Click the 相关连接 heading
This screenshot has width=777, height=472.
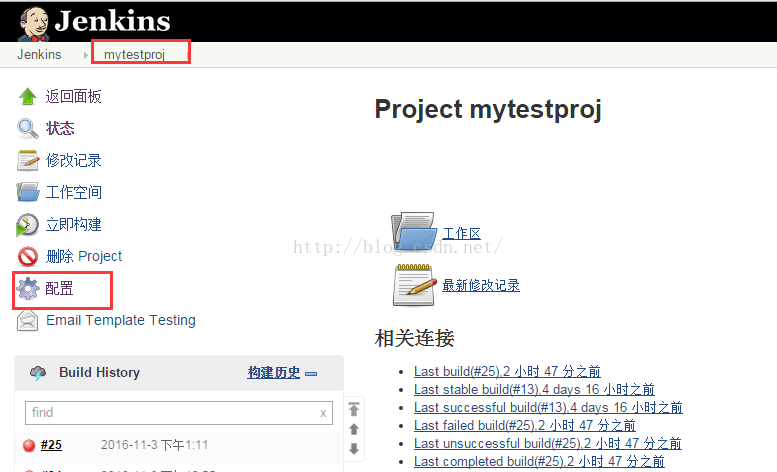click(415, 338)
